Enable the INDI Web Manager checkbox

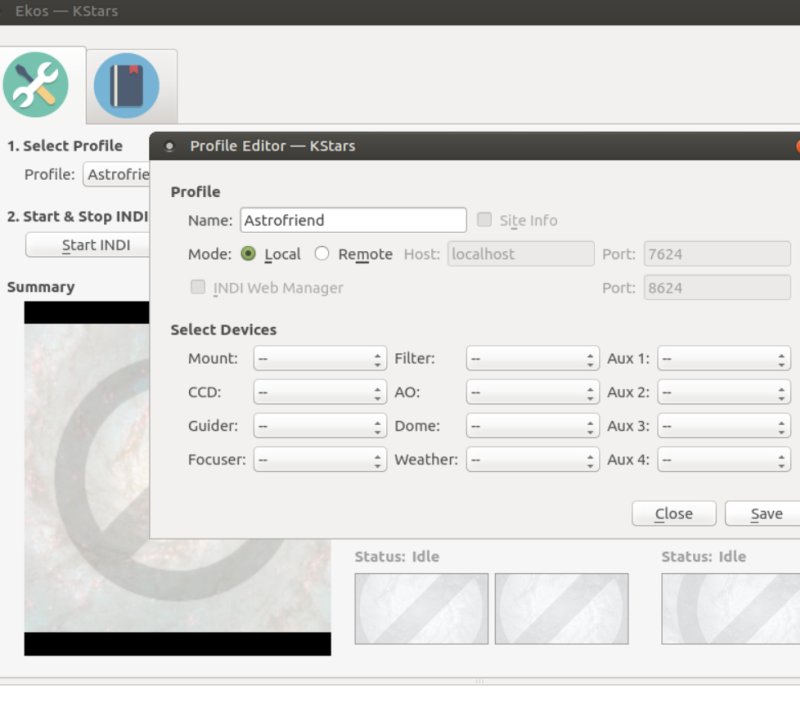198,288
